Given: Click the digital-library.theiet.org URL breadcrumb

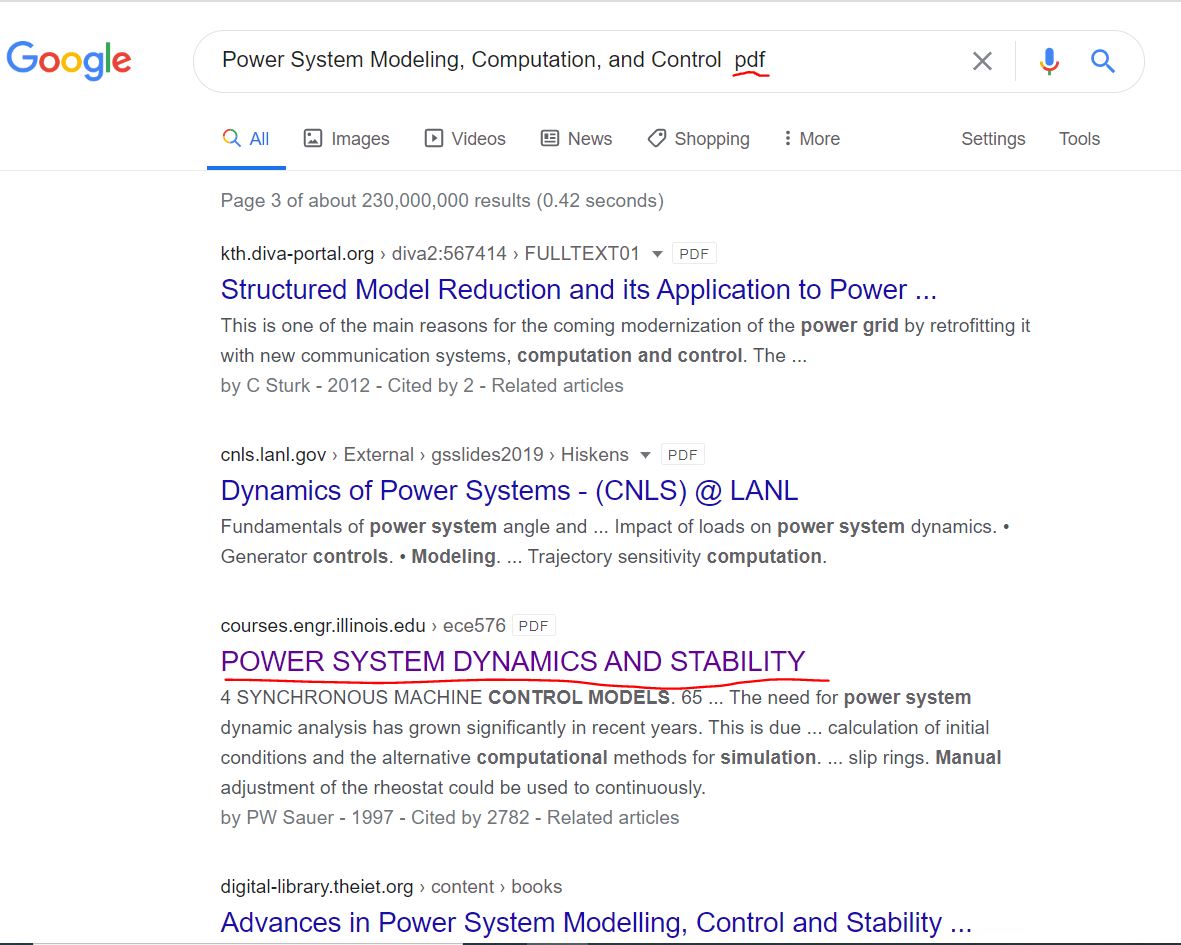Looking at the screenshot, I should pos(391,887).
